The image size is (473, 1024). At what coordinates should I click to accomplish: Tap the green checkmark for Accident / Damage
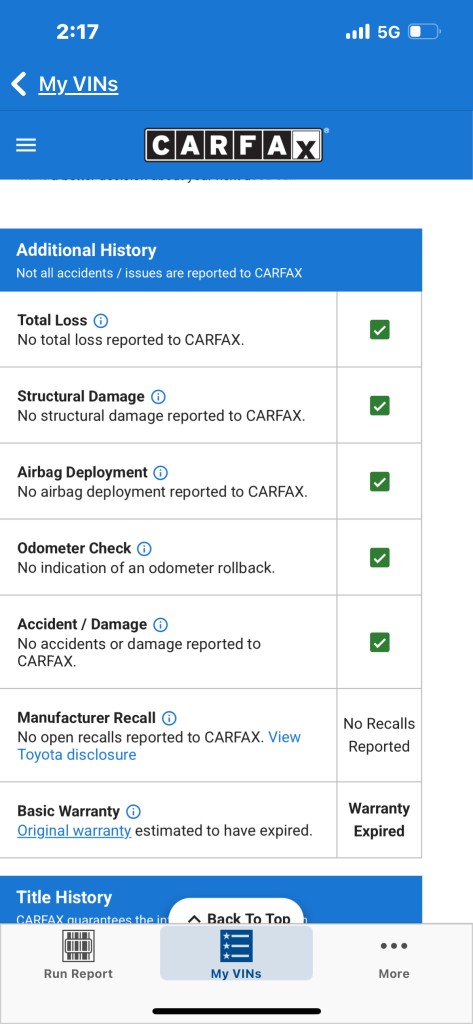380,642
